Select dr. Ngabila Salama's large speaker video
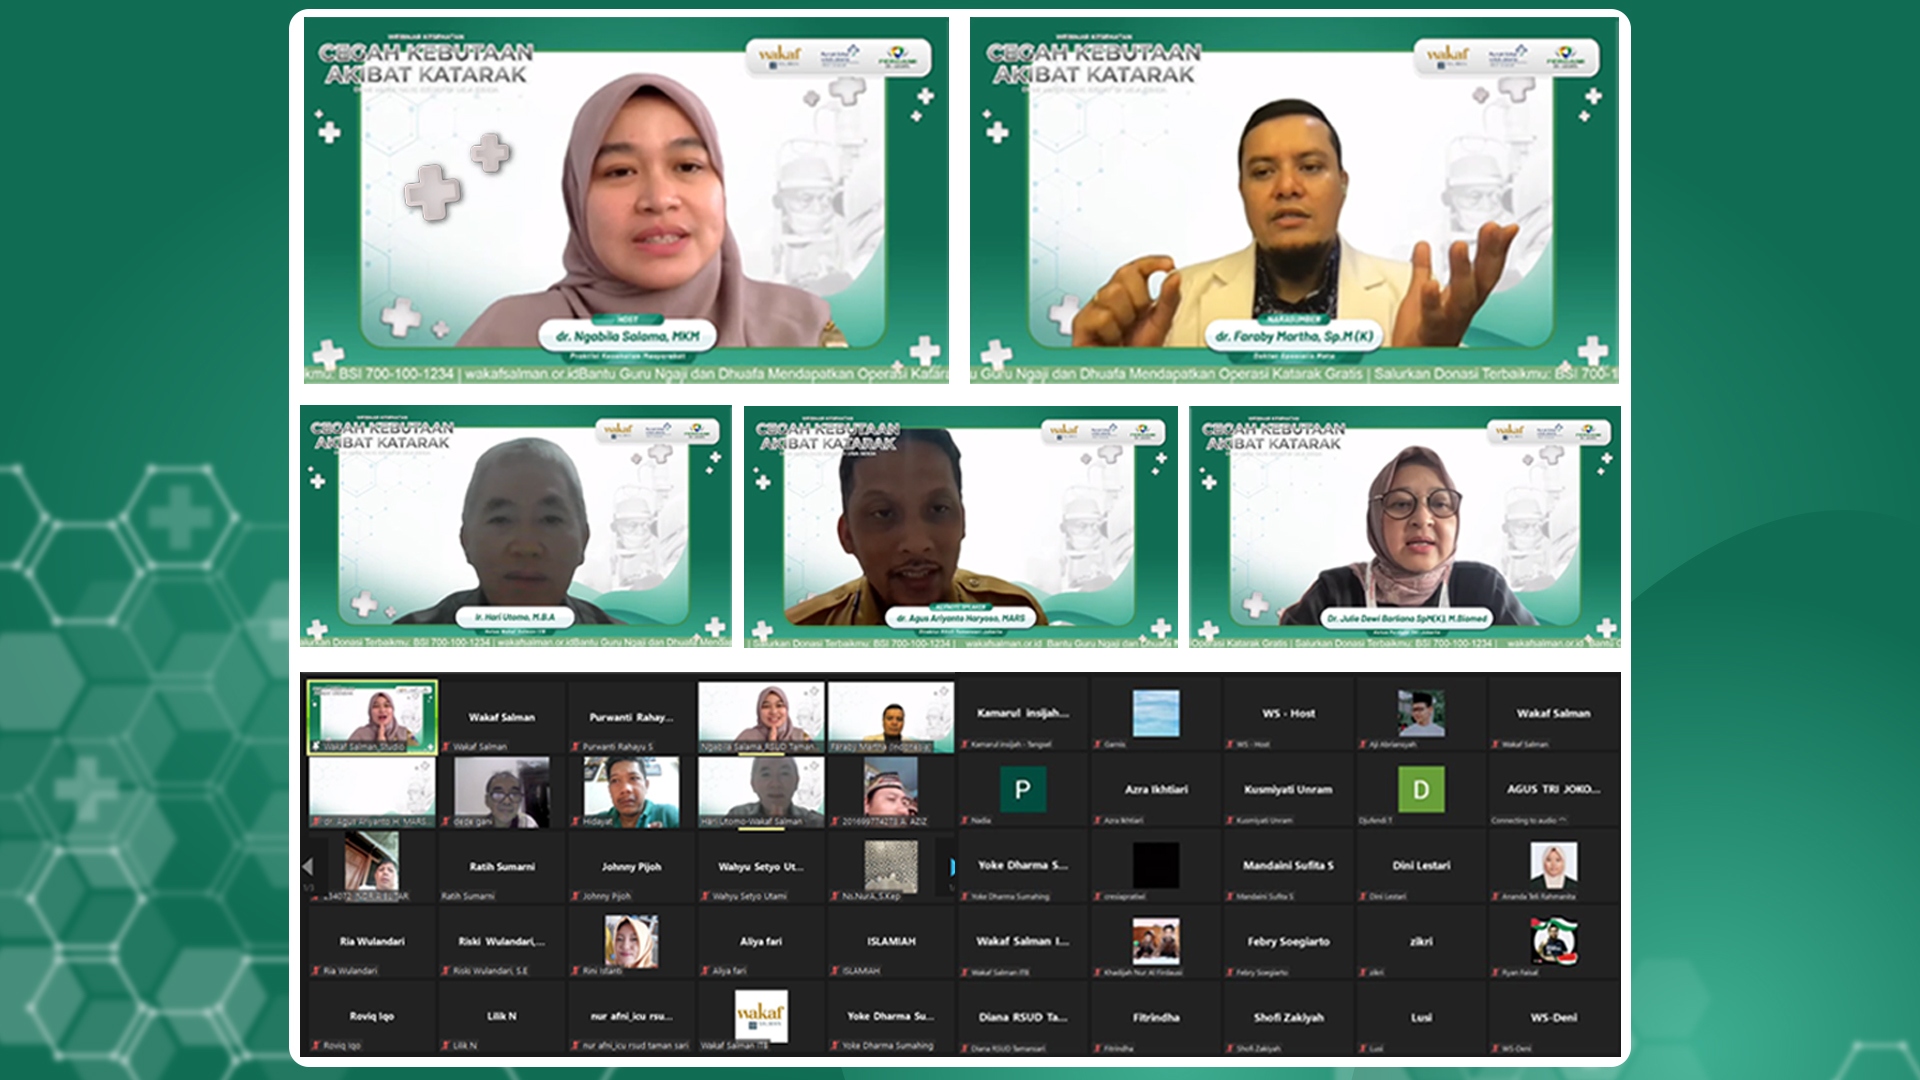This screenshot has height=1080, width=1920. tap(626, 200)
